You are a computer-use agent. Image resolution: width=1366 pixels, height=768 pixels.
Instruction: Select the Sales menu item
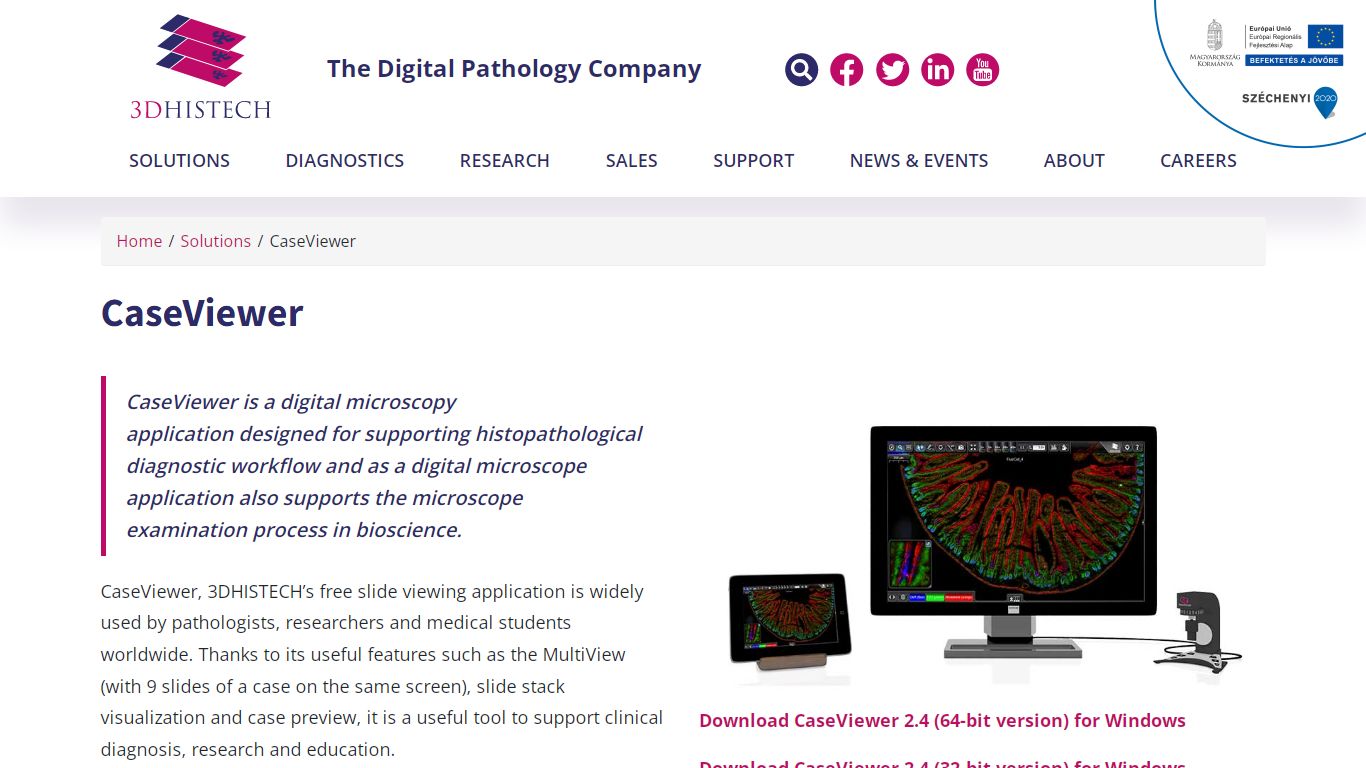click(x=632, y=160)
